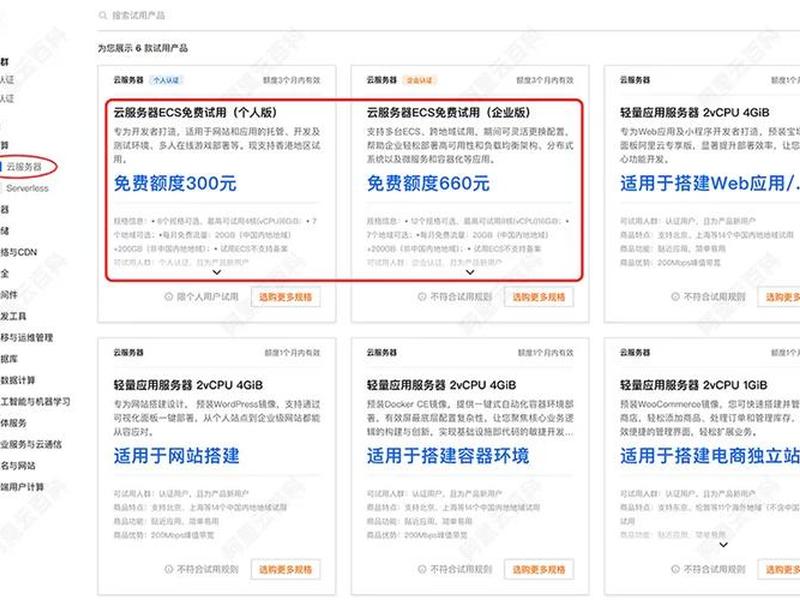Click 选购更多规格 on 网站搭建 card
Screen dimensions: 800x600
click(286, 569)
